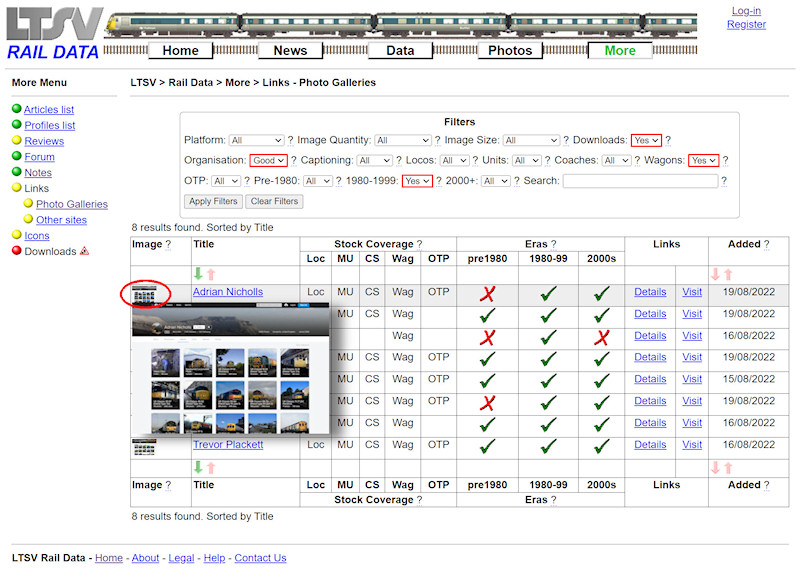Click help question mark next to Downloads filter
Image resolution: width=800 pixels, height=574 pixels.
click(x=668, y=140)
